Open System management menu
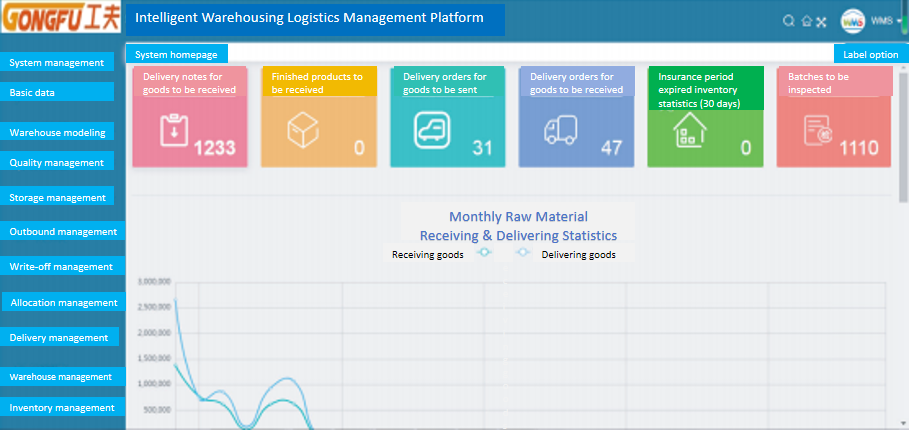This screenshot has width=909, height=431. 57,62
